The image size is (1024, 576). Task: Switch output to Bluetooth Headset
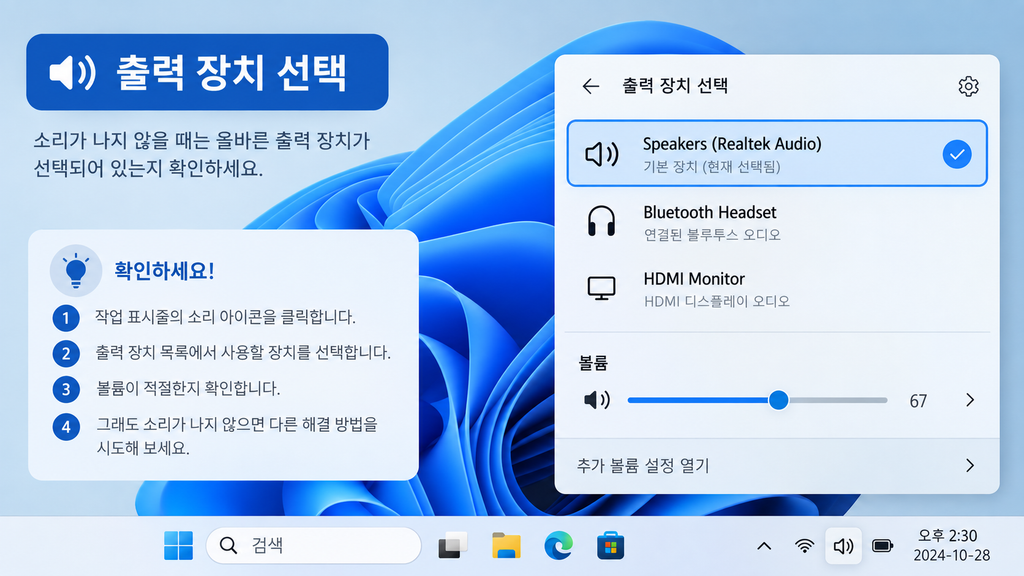coord(776,222)
